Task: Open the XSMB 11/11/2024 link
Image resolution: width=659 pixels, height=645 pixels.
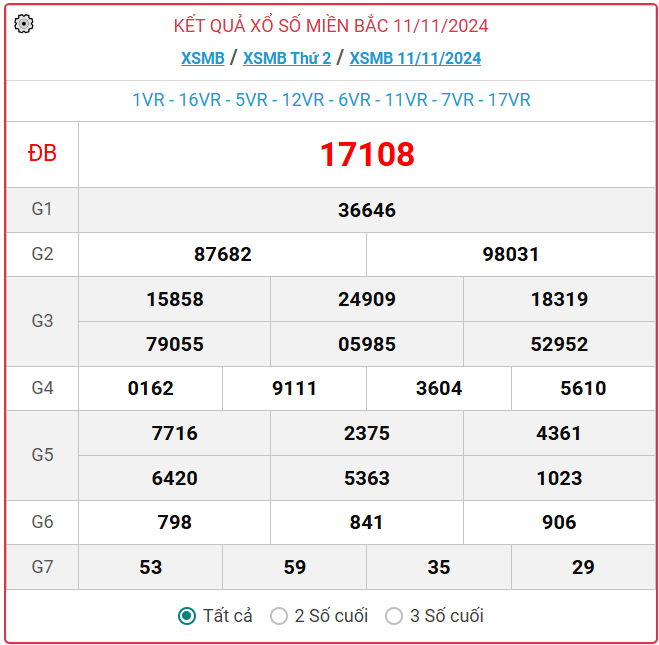Action: click(x=415, y=58)
